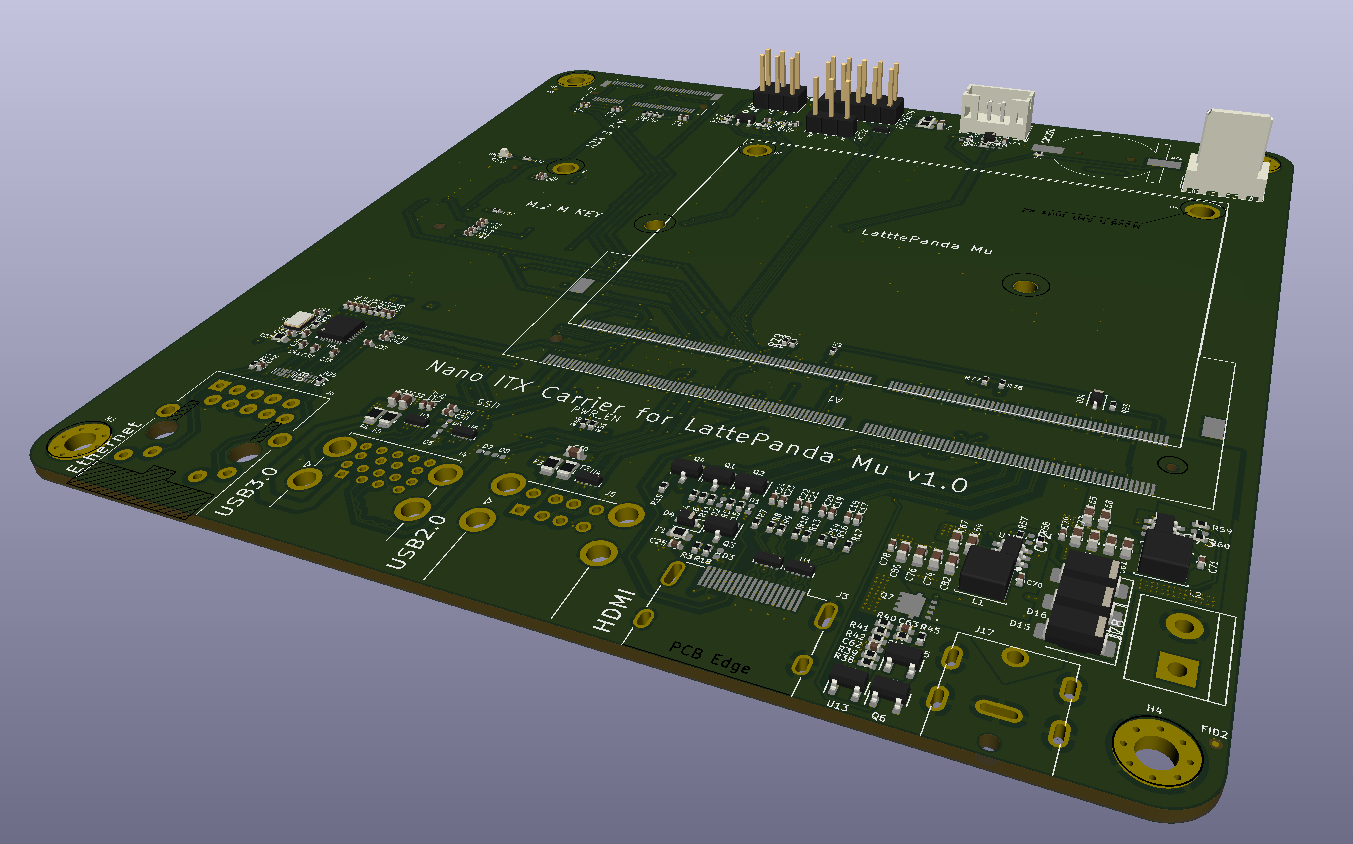Click the 'Ethernet' silkscreen label
1353x844 pixels.
tap(106, 447)
